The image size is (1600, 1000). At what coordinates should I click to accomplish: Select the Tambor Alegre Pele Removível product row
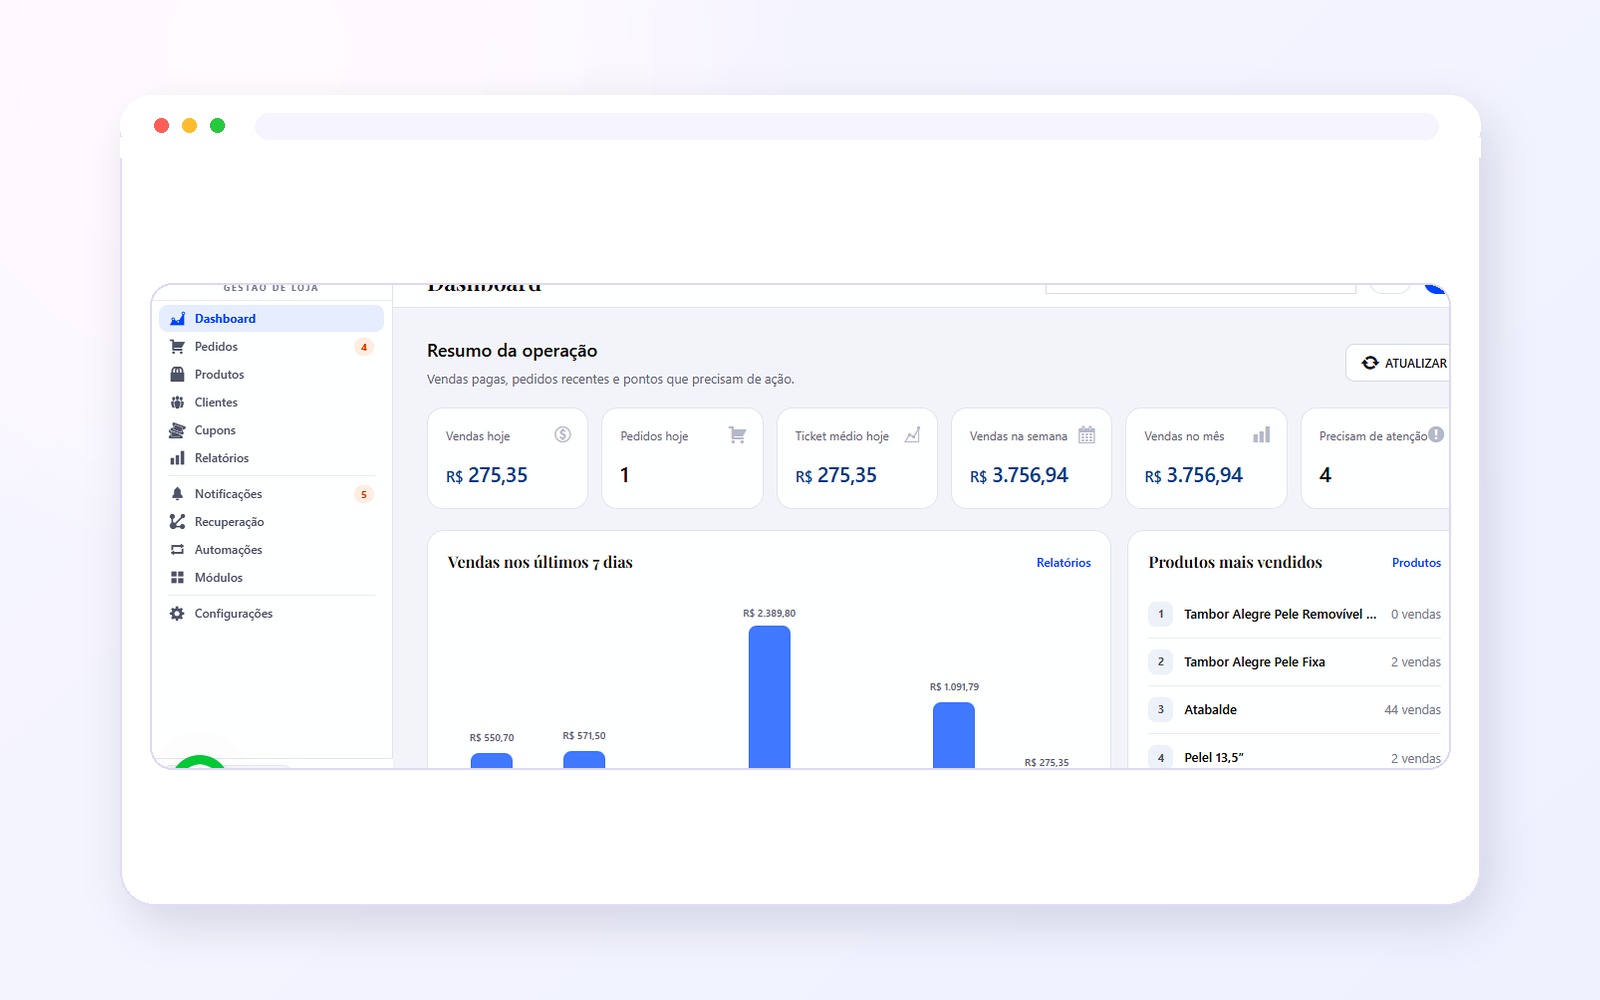[x=1295, y=614]
